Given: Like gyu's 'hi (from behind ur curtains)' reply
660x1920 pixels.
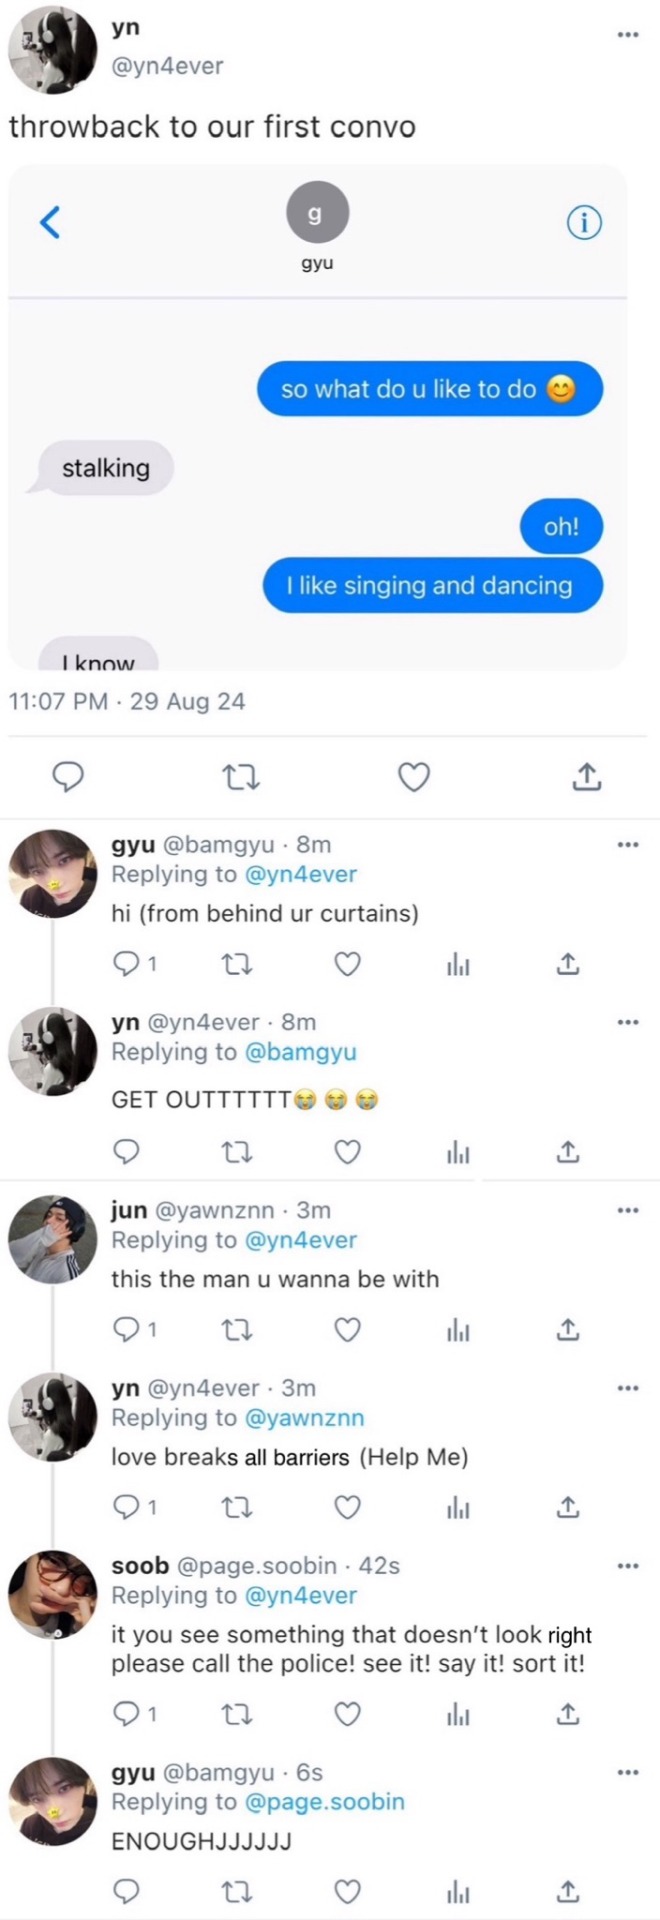Looking at the screenshot, I should 347,964.
